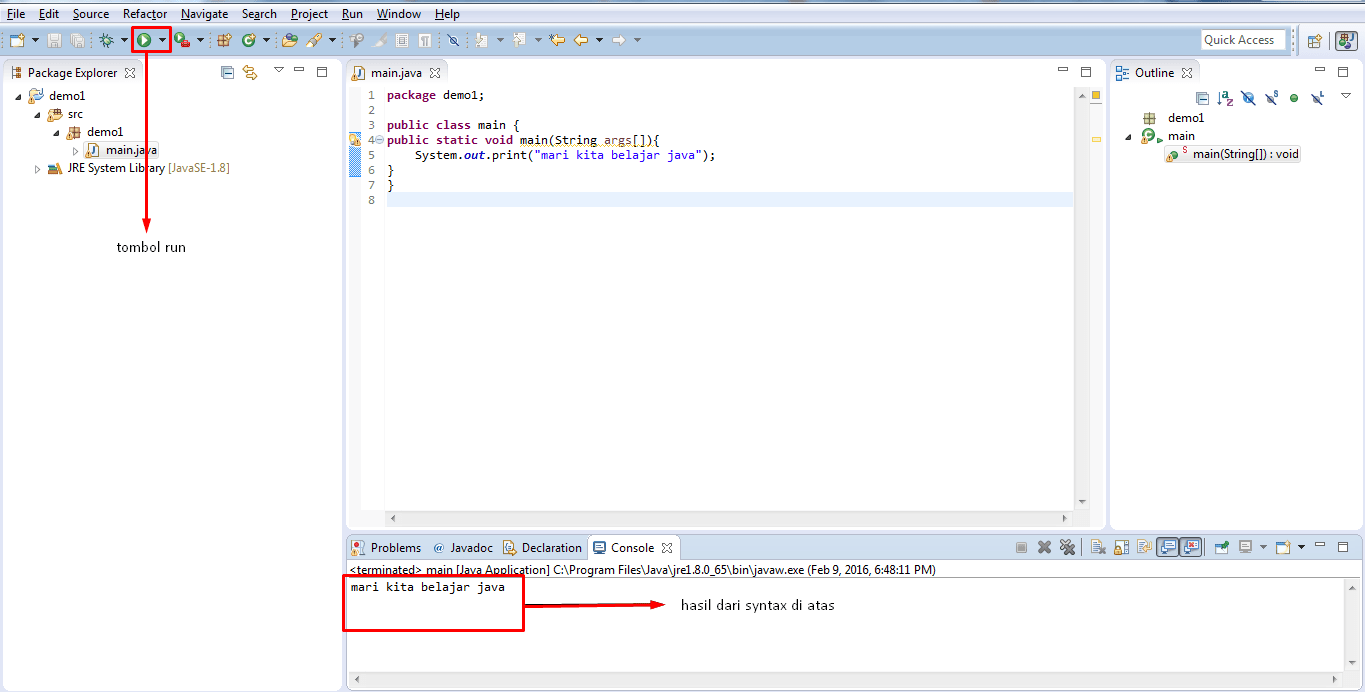Collapse the src folder node
This screenshot has height=692, width=1365.
coord(37,115)
